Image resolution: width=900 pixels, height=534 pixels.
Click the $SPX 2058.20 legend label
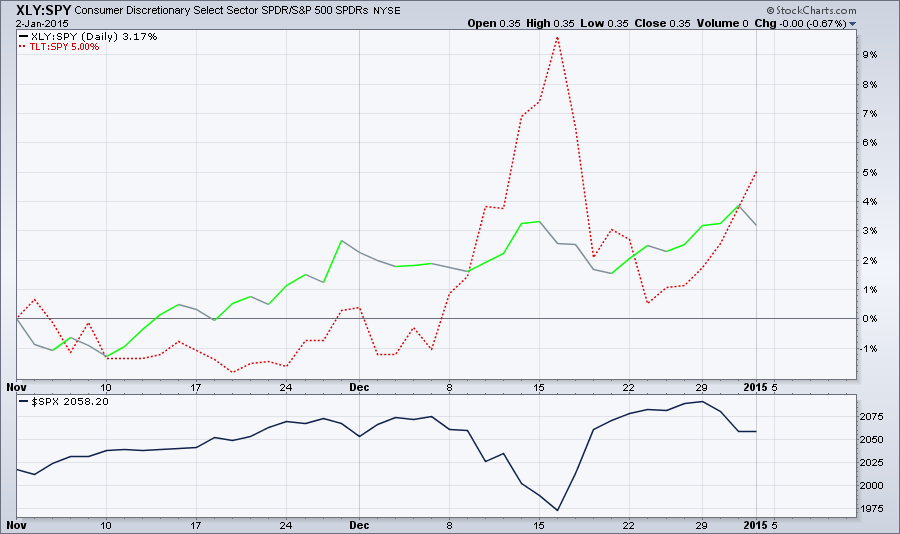coord(64,401)
